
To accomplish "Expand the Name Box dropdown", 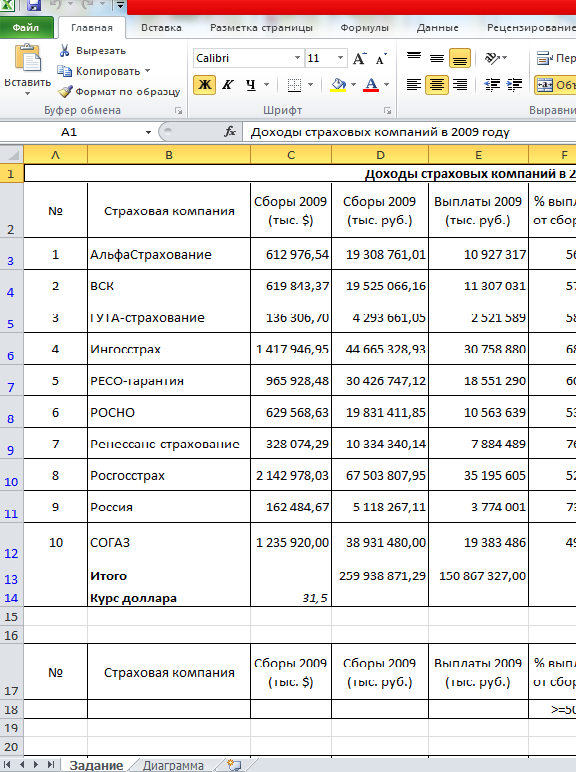I will tap(148, 132).
